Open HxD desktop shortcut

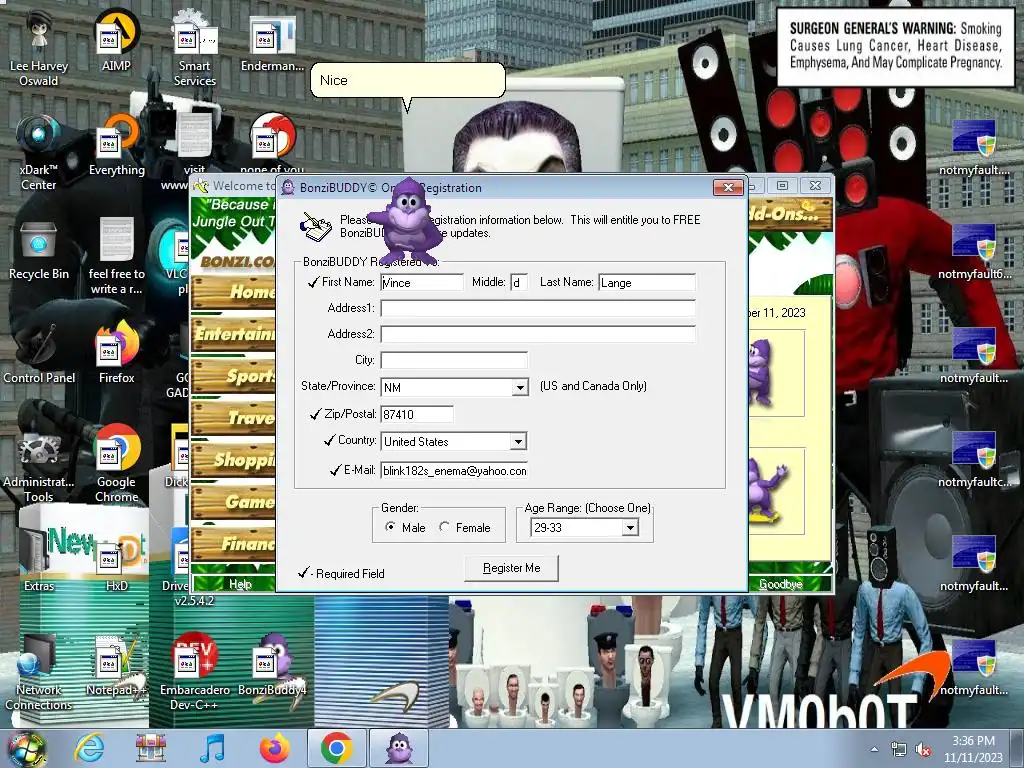pyautogui.click(x=116, y=562)
